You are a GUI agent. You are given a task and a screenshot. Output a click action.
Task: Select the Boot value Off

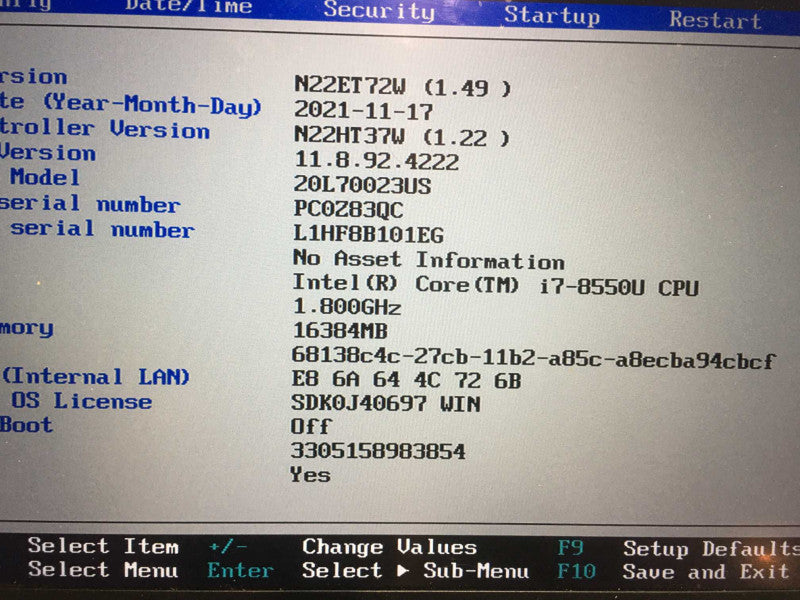(x=311, y=427)
